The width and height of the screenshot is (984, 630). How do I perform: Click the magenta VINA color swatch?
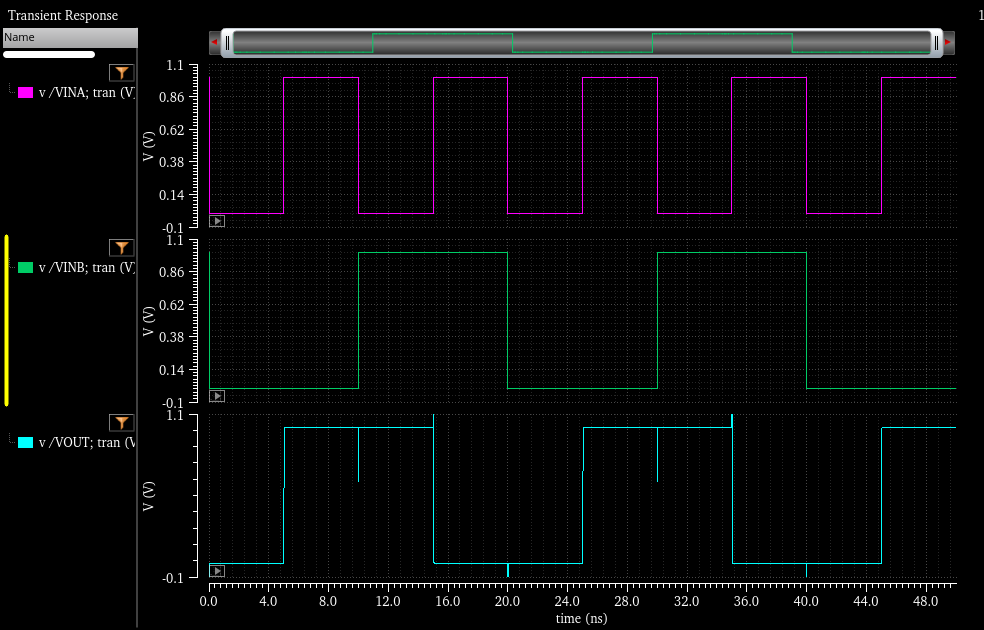25,92
